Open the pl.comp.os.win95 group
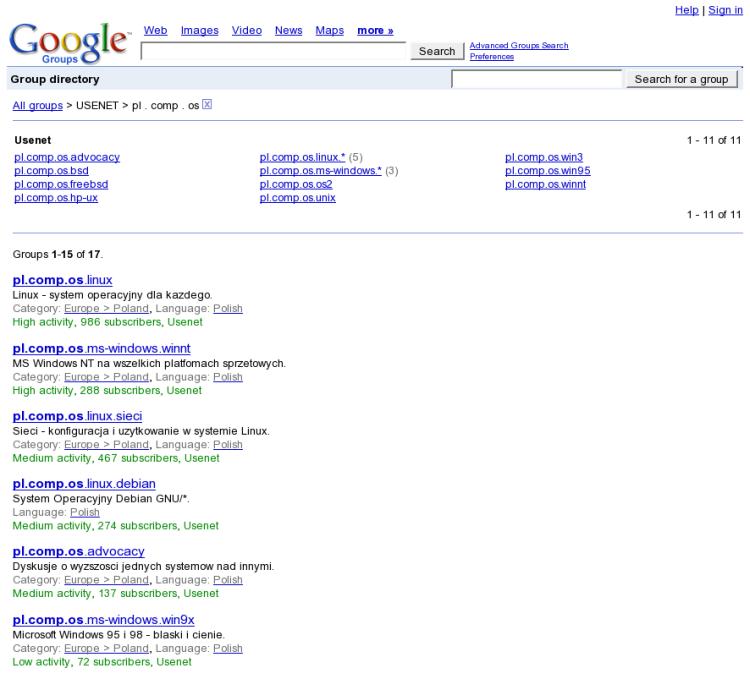Image resolution: width=750 pixels, height=679 pixels. point(548,170)
